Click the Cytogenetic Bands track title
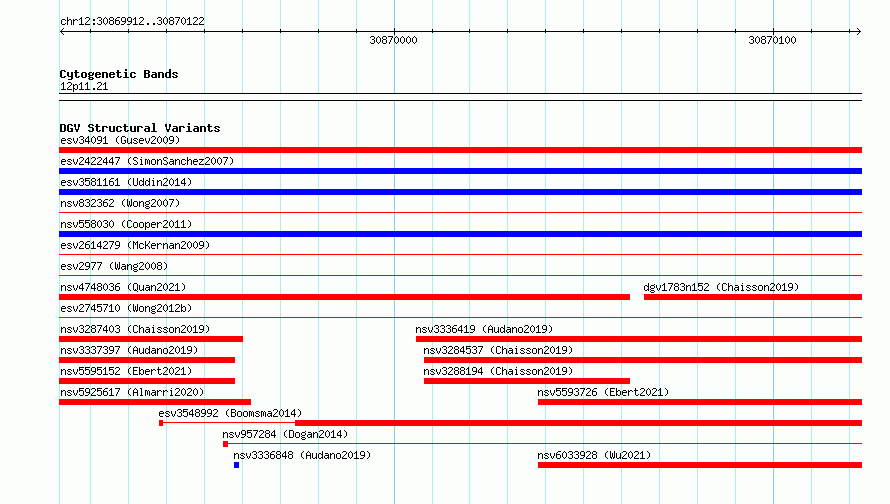This screenshot has height=504, width=890. 119,74
